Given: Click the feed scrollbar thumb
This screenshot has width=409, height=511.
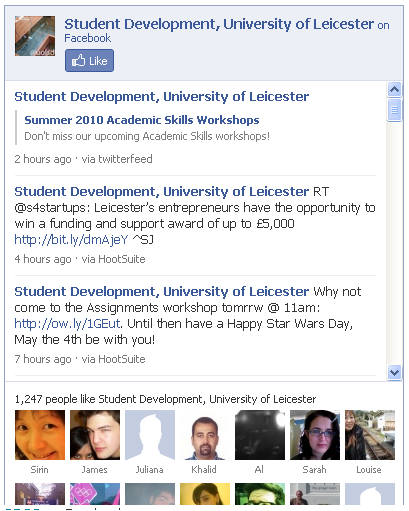Looking at the screenshot, I should tap(395, 110).
